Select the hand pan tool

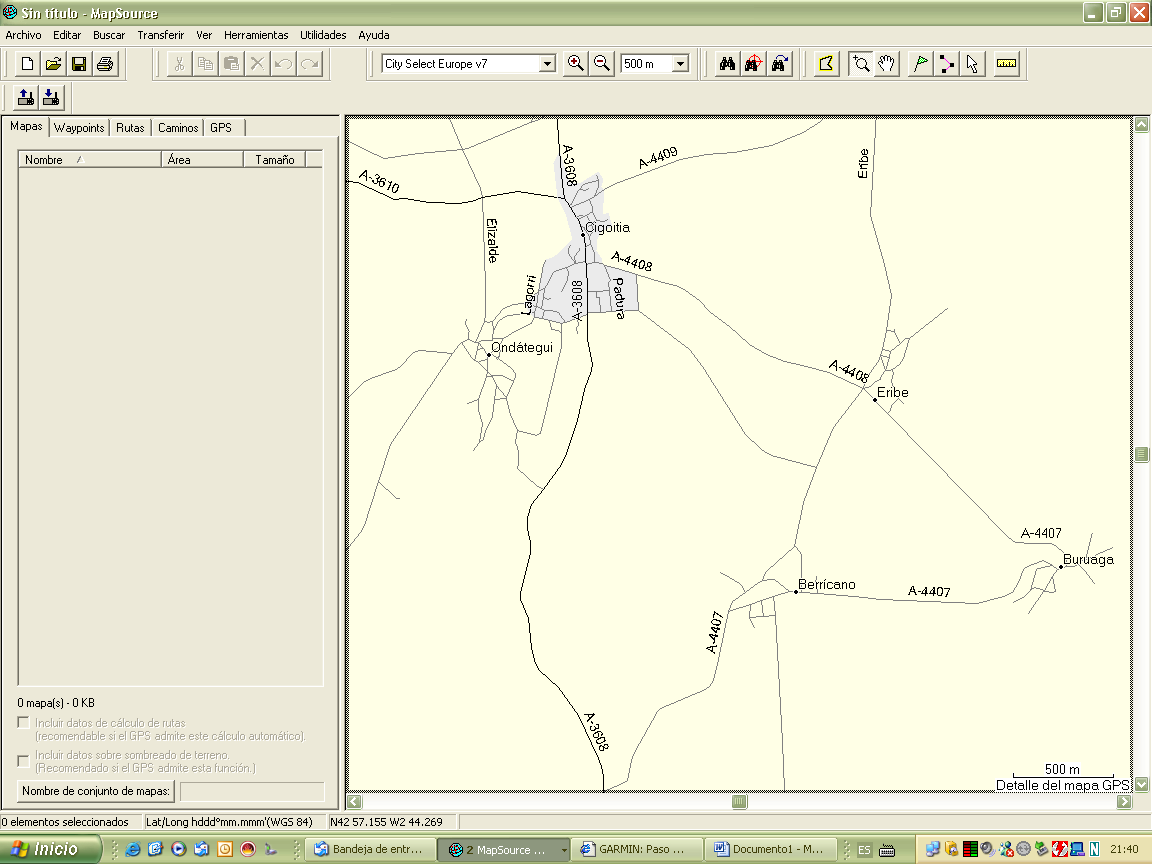point(887,64)
